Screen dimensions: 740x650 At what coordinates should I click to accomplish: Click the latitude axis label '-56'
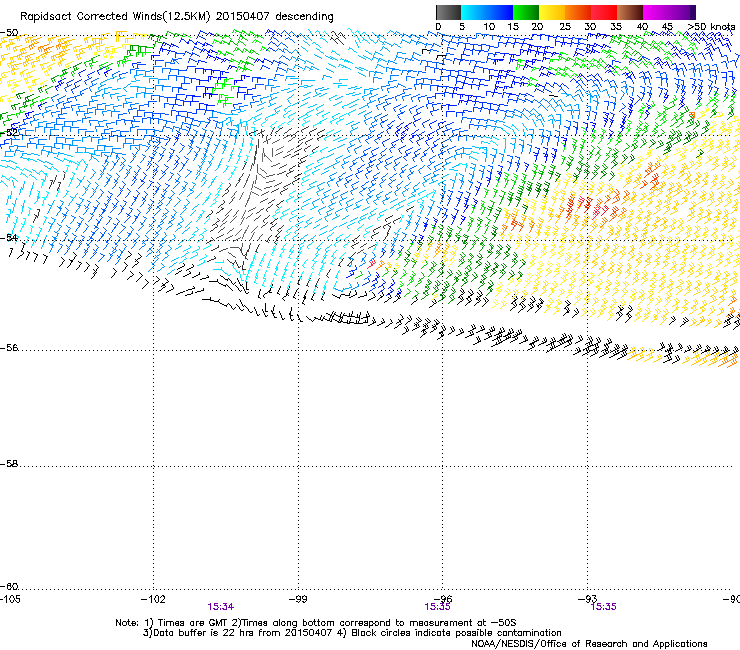coord(9,348)
